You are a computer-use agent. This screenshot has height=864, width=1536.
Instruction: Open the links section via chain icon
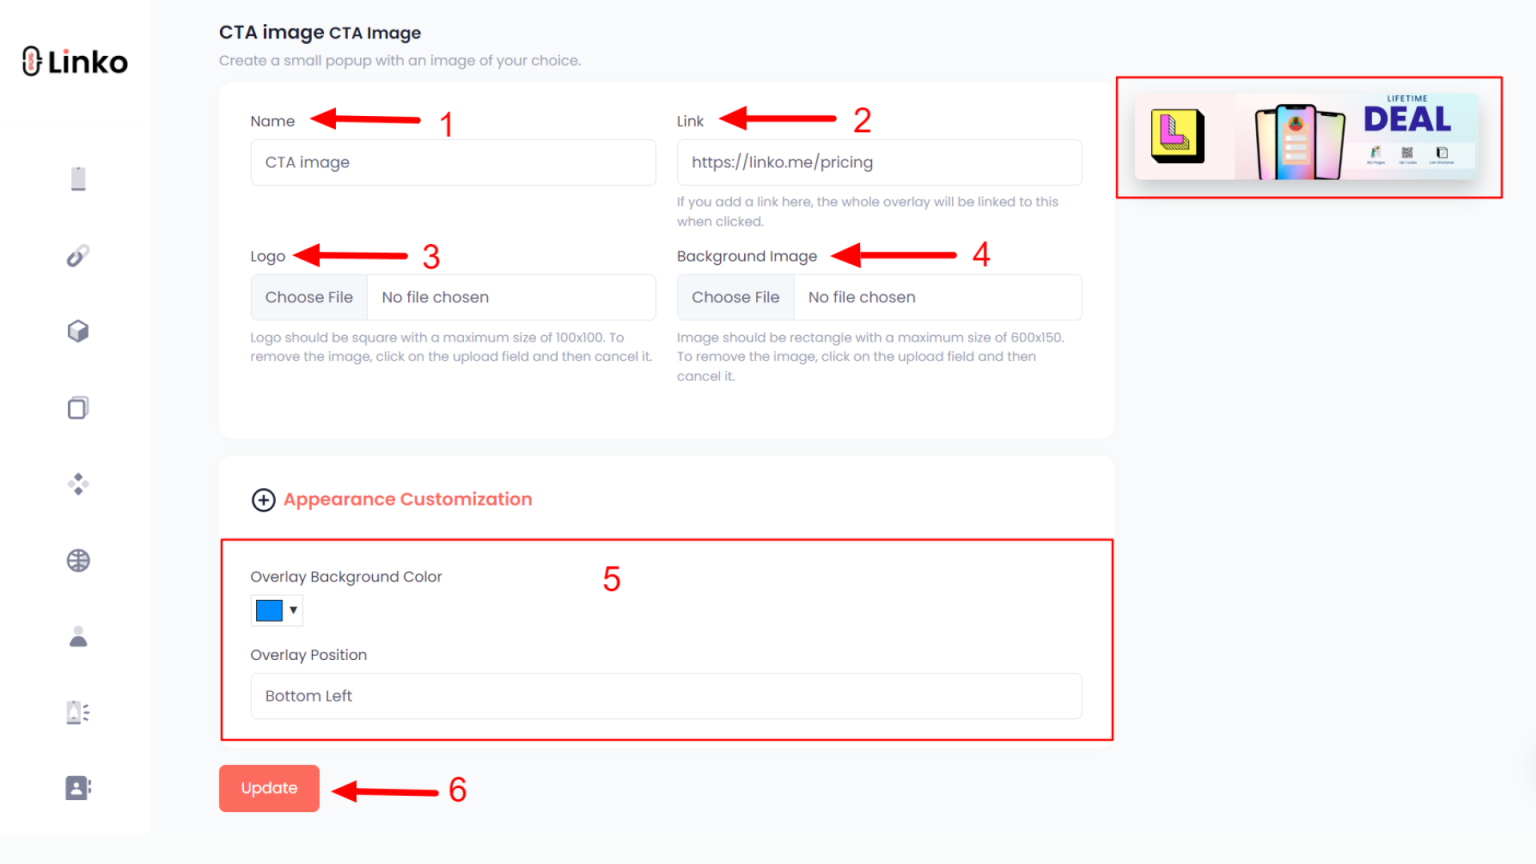point(77,254)
